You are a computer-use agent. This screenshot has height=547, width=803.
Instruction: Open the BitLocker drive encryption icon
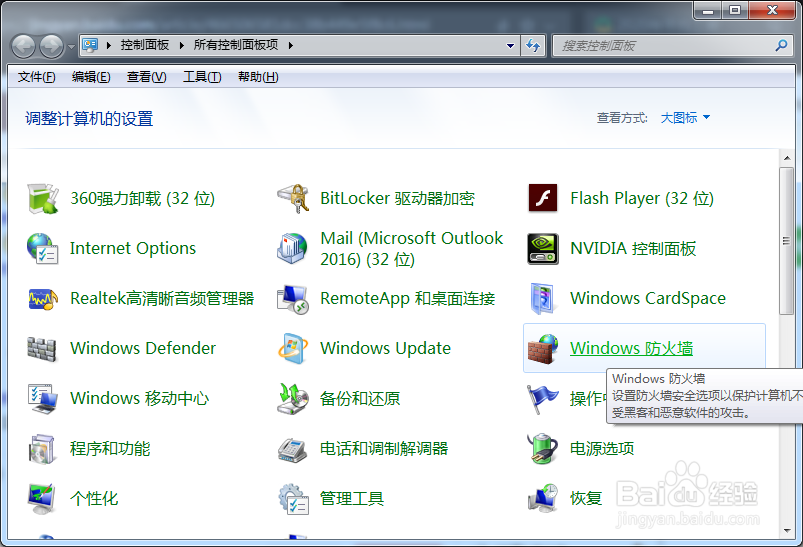click(293, 199)
